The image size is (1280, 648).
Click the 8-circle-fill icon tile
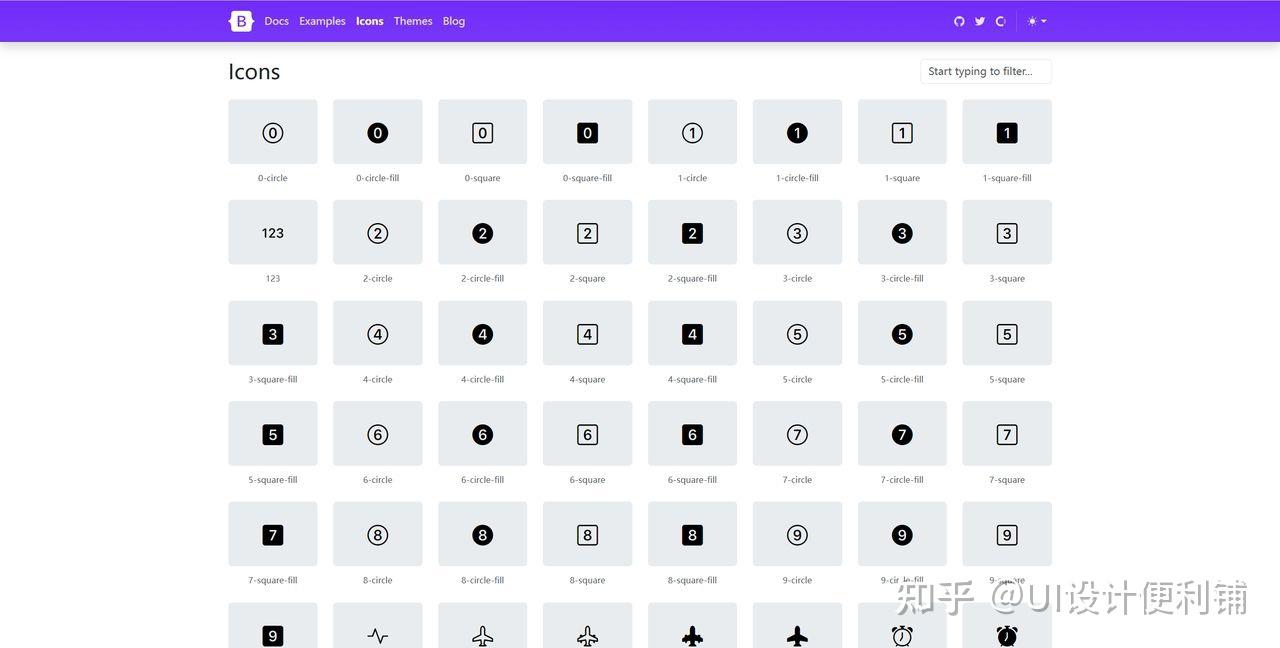coord(483,534)
